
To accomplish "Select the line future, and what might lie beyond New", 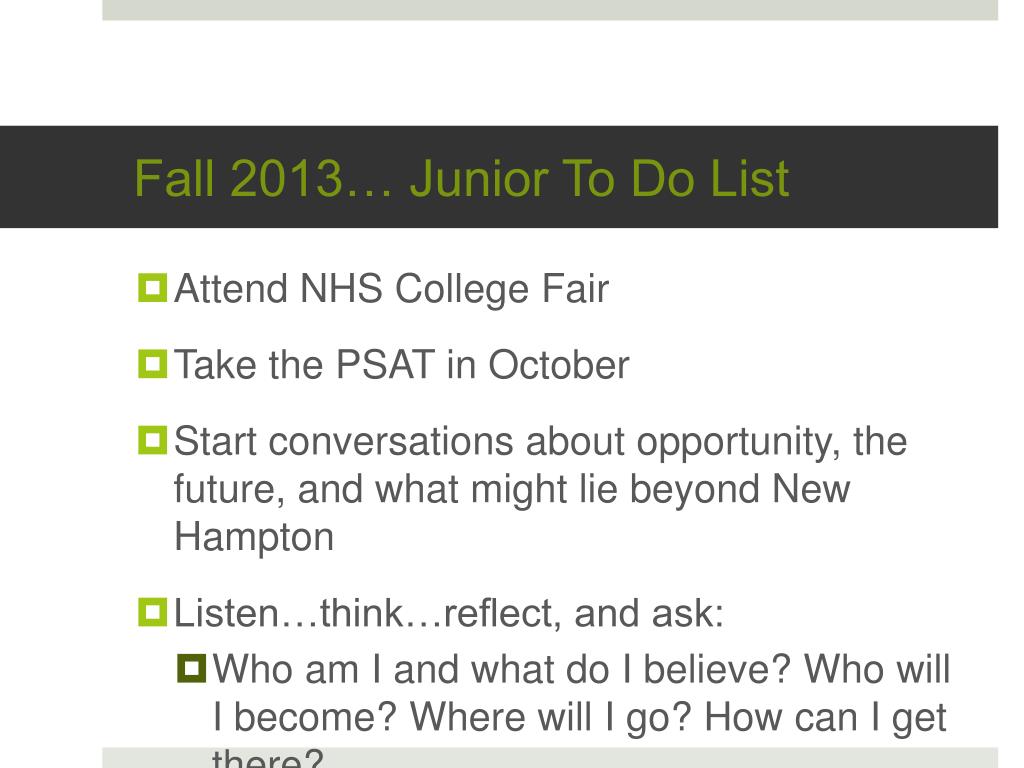I will tap(512, 490).
